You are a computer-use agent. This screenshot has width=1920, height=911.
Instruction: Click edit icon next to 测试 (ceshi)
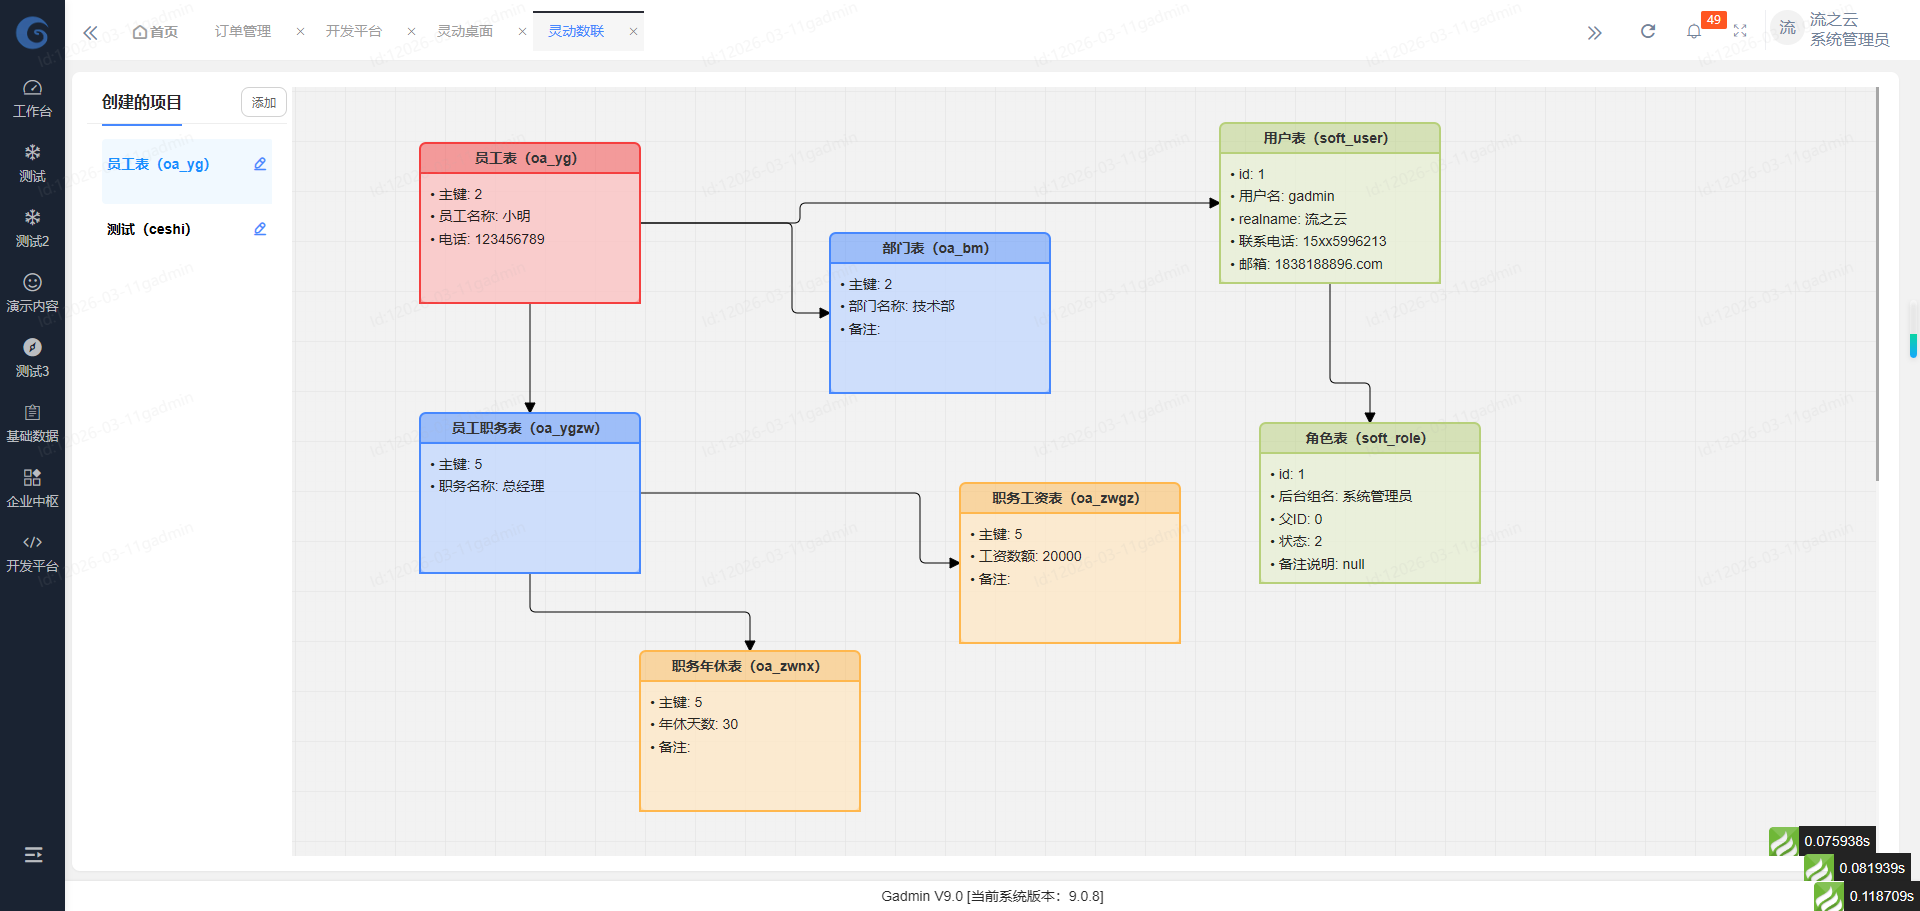[260, 229]
